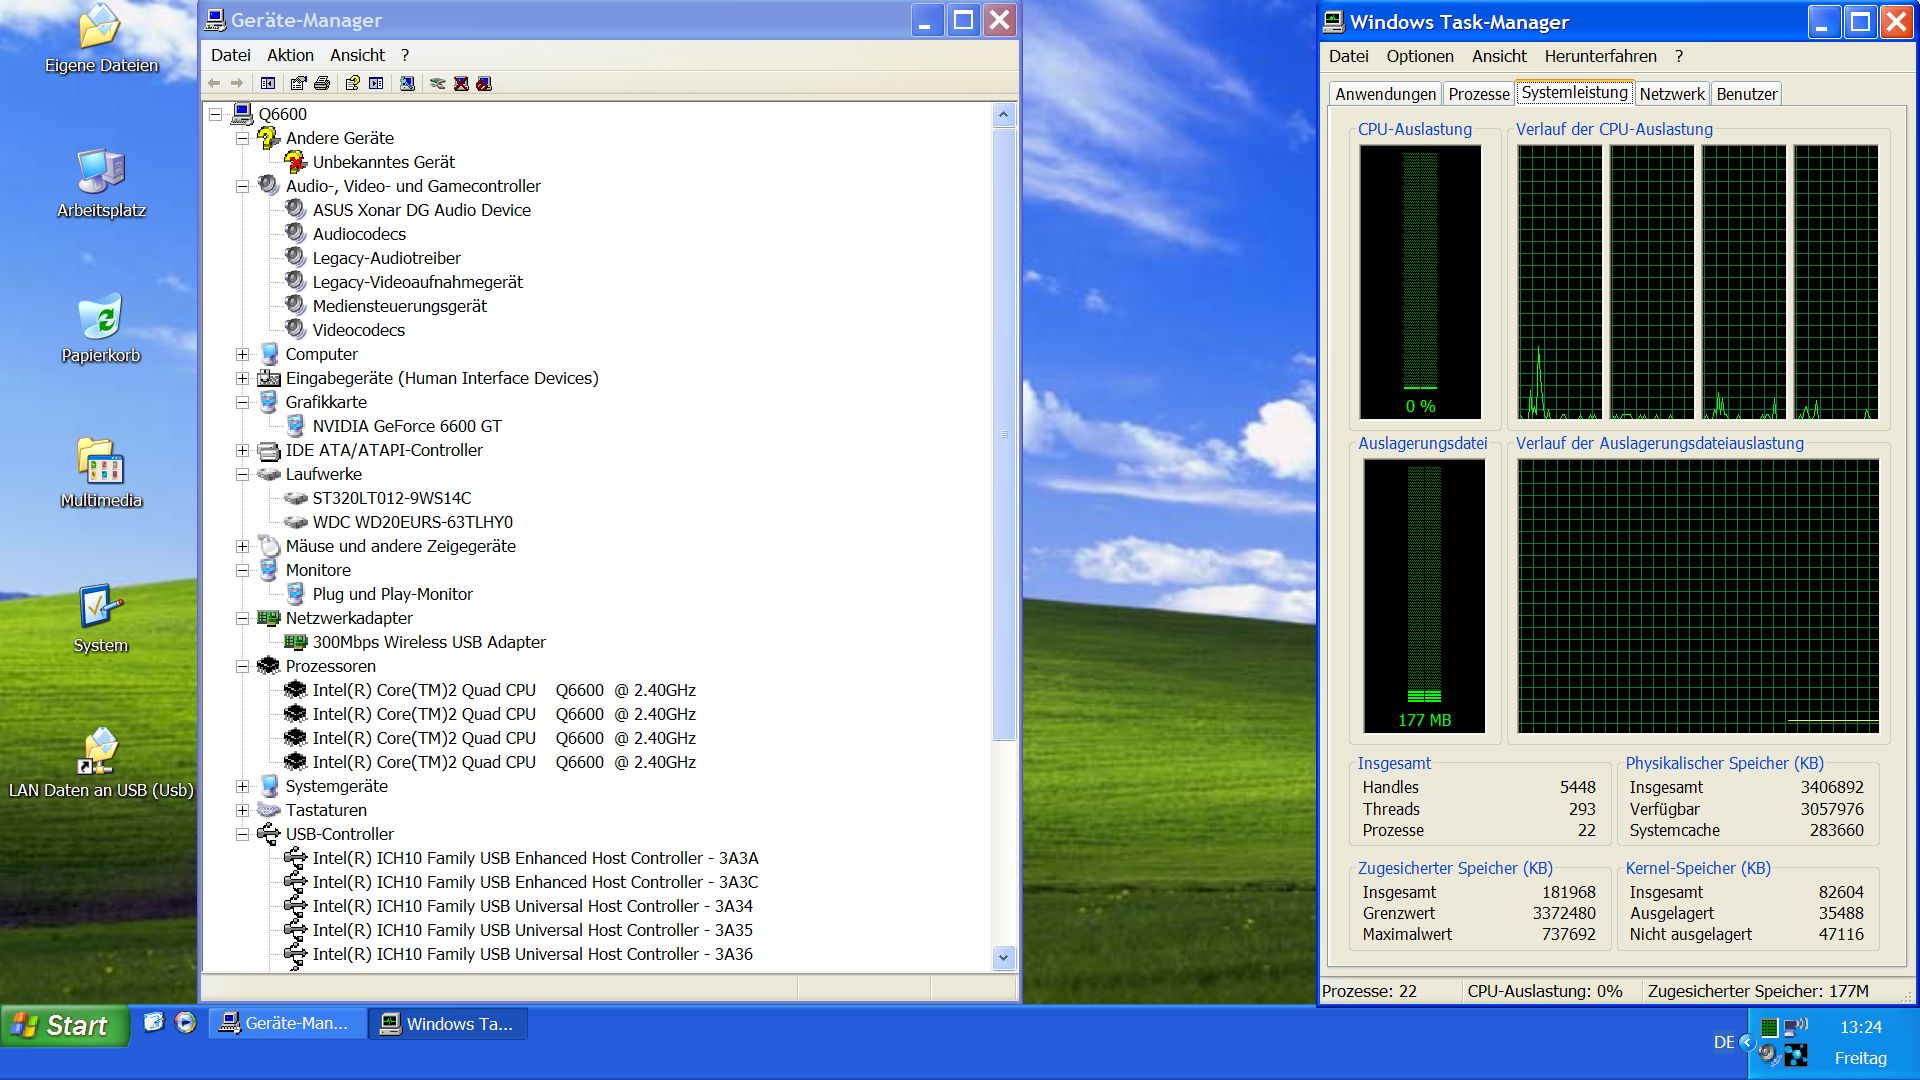Expand the Systemgeräte node

tap(241, 786)
